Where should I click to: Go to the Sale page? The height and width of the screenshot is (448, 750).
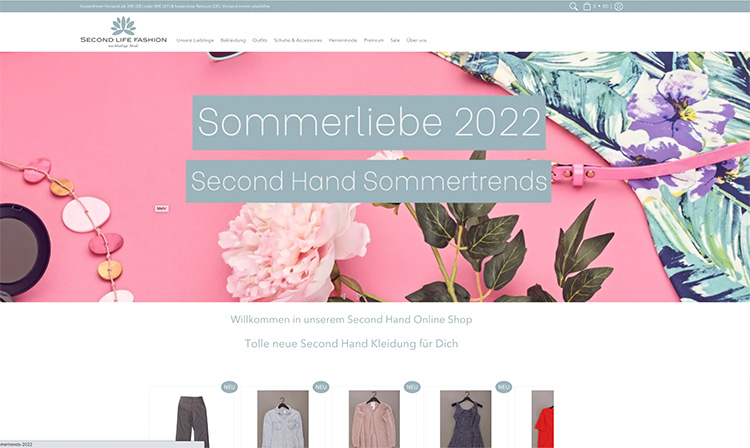[x=395, y=40]
